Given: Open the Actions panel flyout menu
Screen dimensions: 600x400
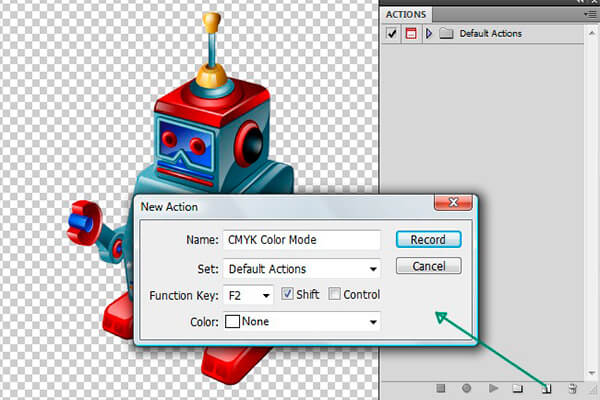Looking at the screenshot, I should pyautogui.click(x=591, y=14).
